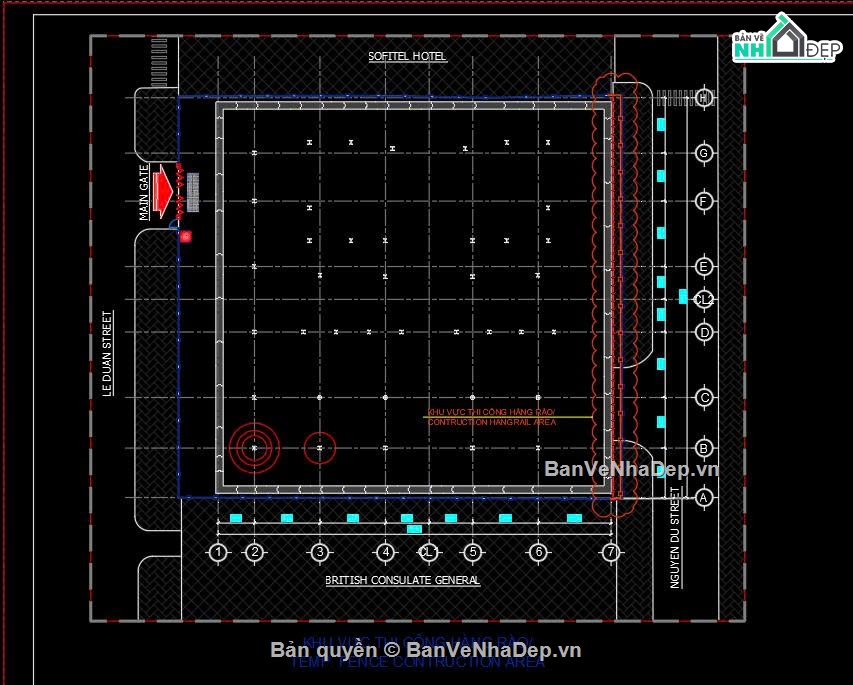Viewport: 853px width, 685px height.
Task: Click grid bubble E on right side
Action: click(x=704, y=267)
